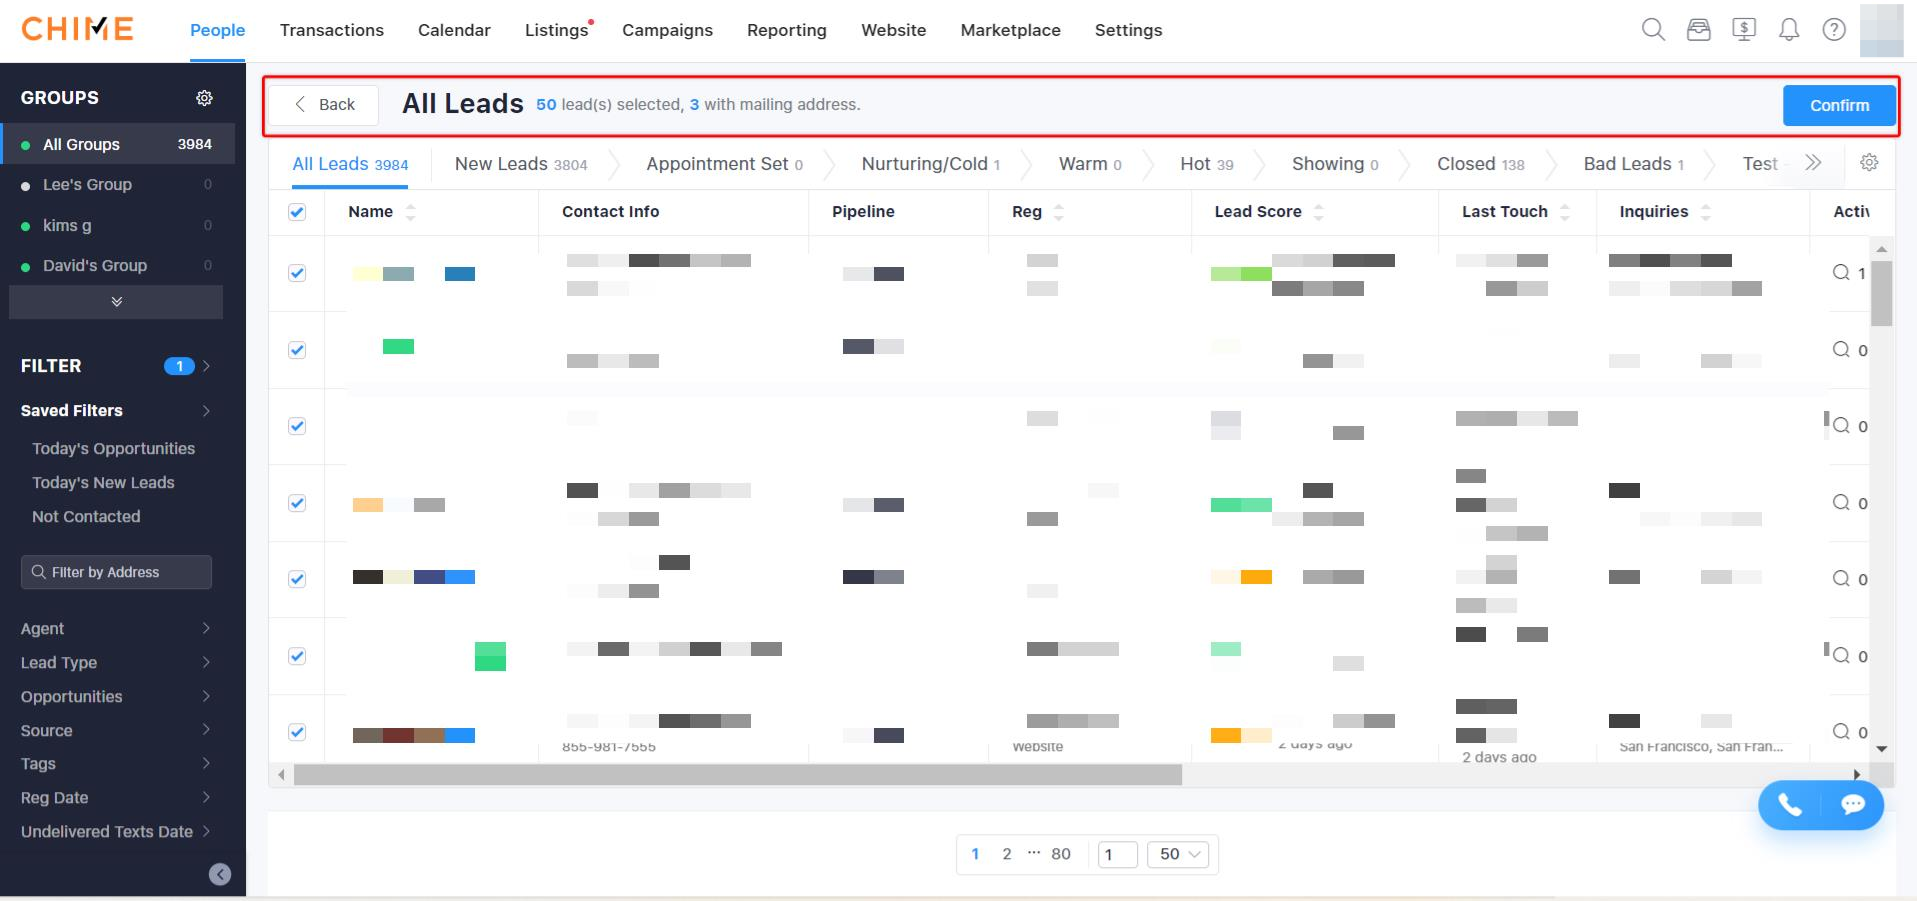Switch to the Hot leads tab
Image resolution: width=1917 pixels, height=901 pixels.
(1206, 164)
